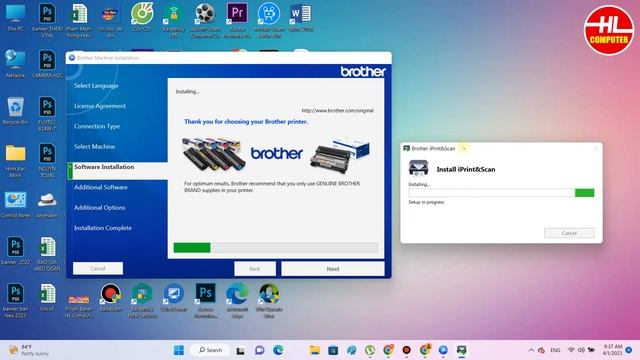Click the volume icon in system tray
The width and height of the screenshot is (640, 360).
(x=581, y=350)
